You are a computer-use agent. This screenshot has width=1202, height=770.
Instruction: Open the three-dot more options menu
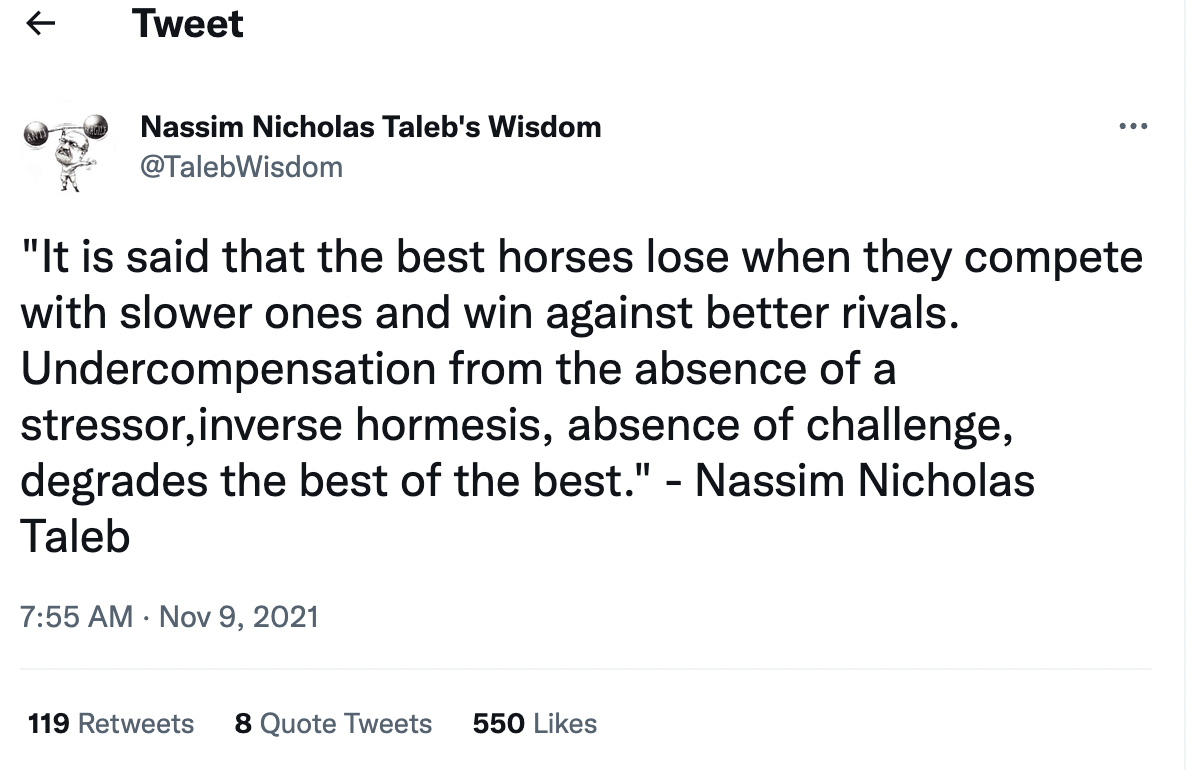[x=1134, y=127]
